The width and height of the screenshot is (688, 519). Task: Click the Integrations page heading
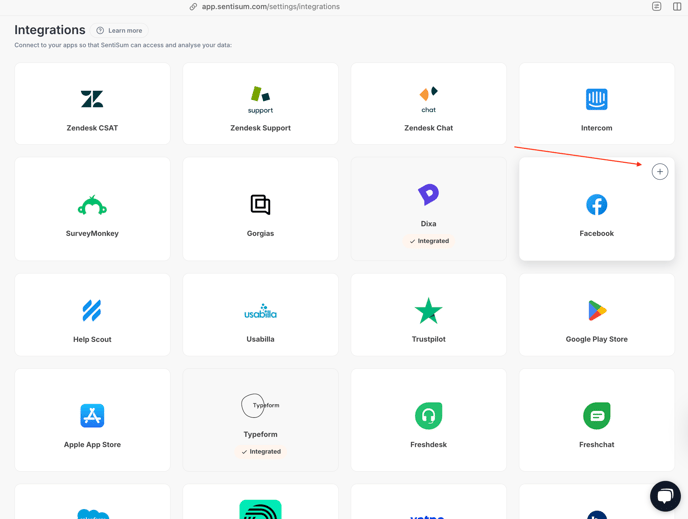(x=50, y=30)
